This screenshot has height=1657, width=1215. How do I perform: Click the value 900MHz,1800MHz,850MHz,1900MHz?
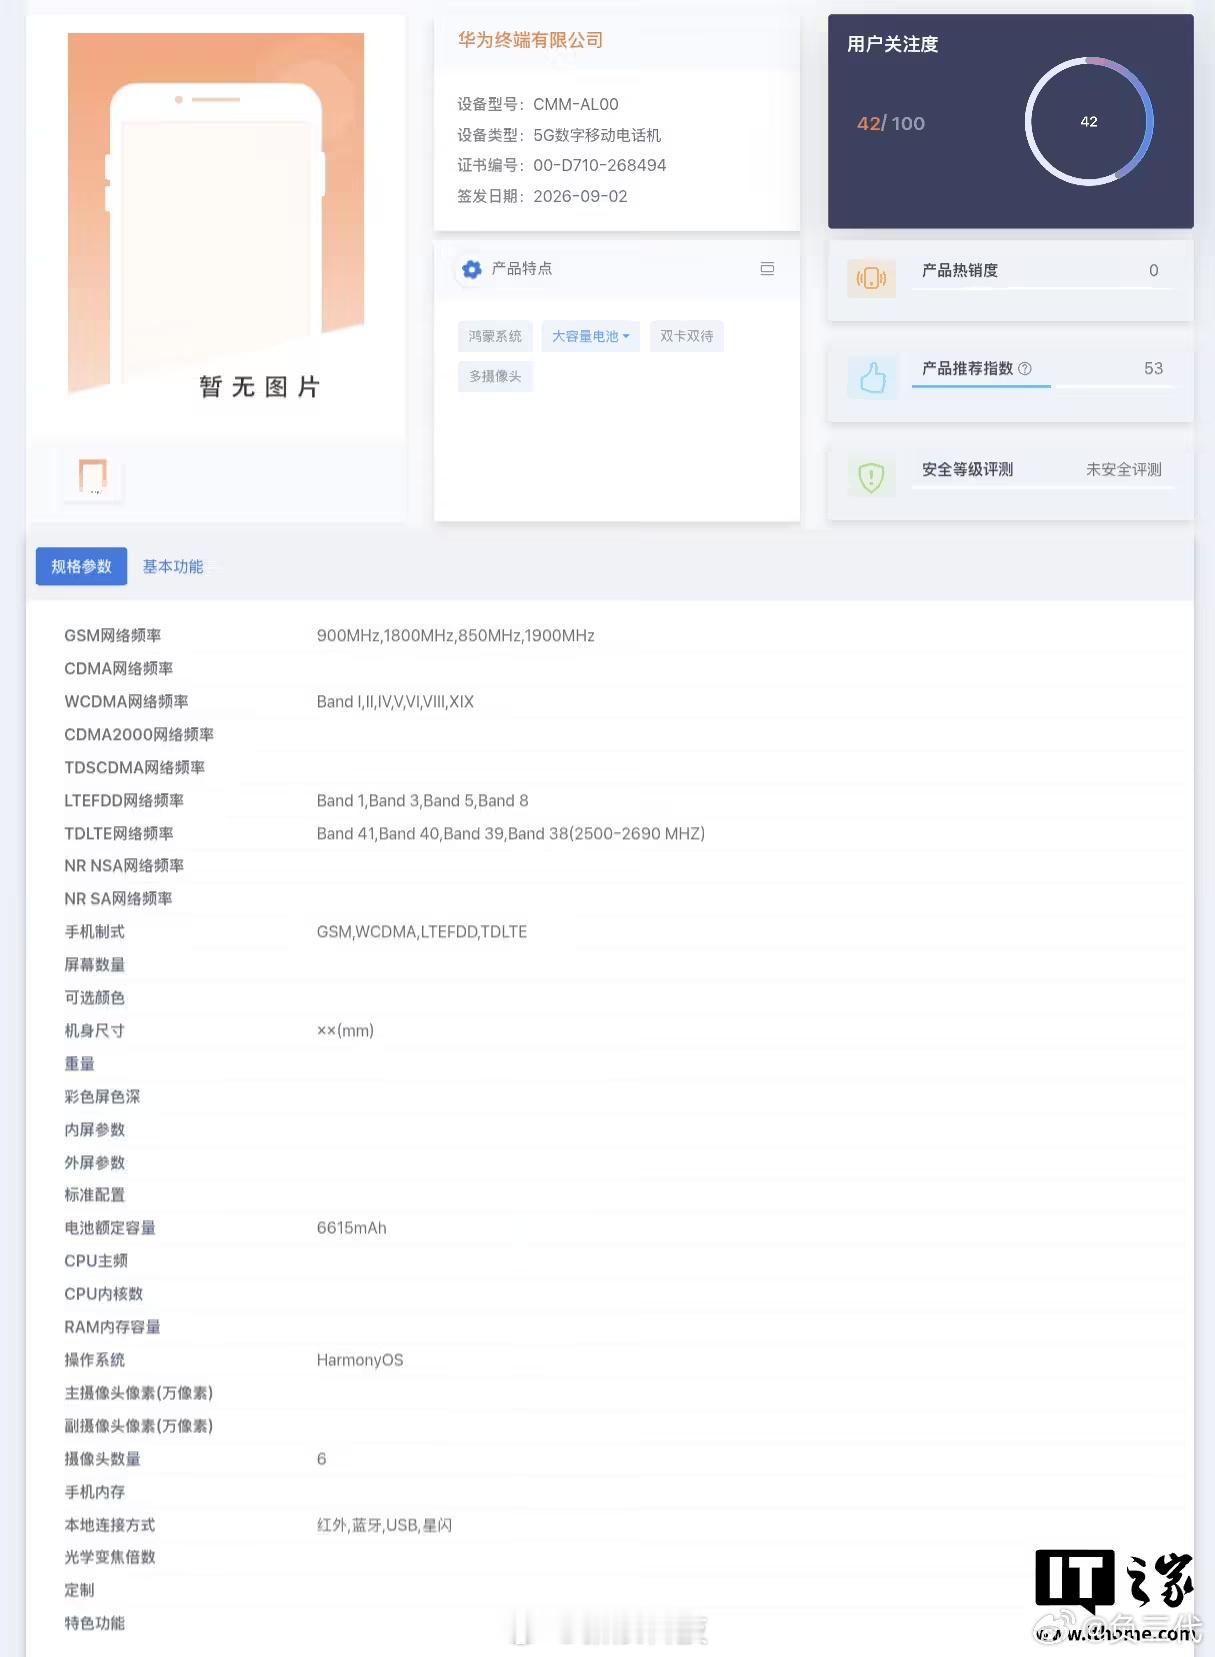click(x=455, y=635)
